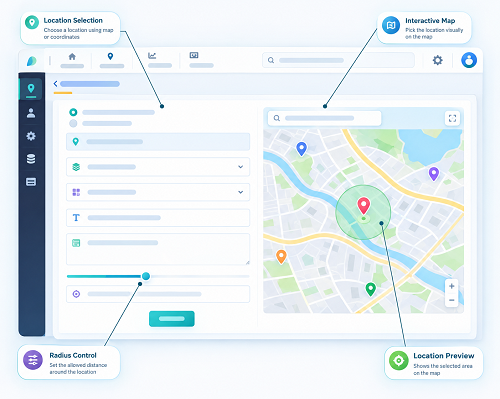Click the teal submit button
This screenshot has height=399, width=500.
[172, 319]
